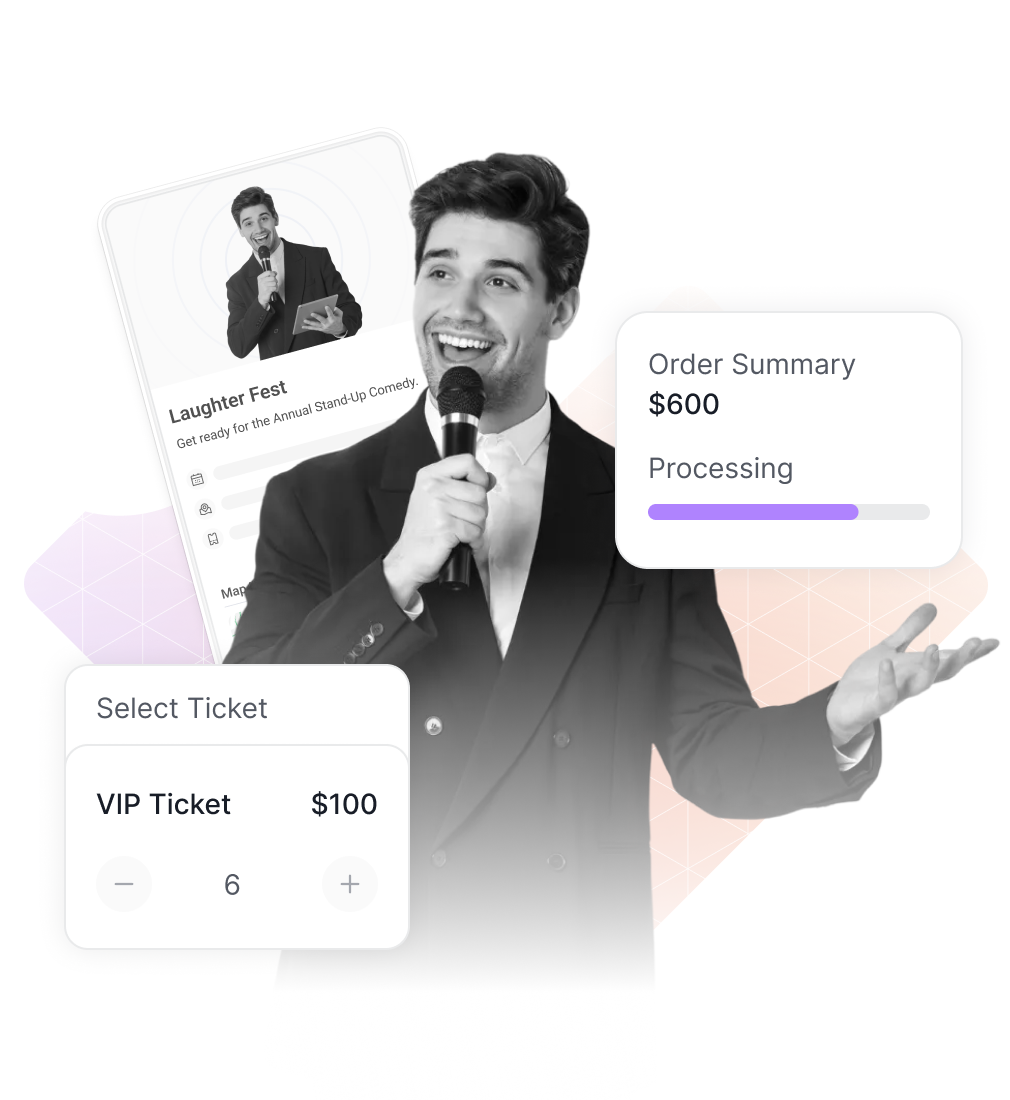Click the unfilled gray progress track end
The width and height of the screenshot is (1010, 1100).
coord(894,511)
